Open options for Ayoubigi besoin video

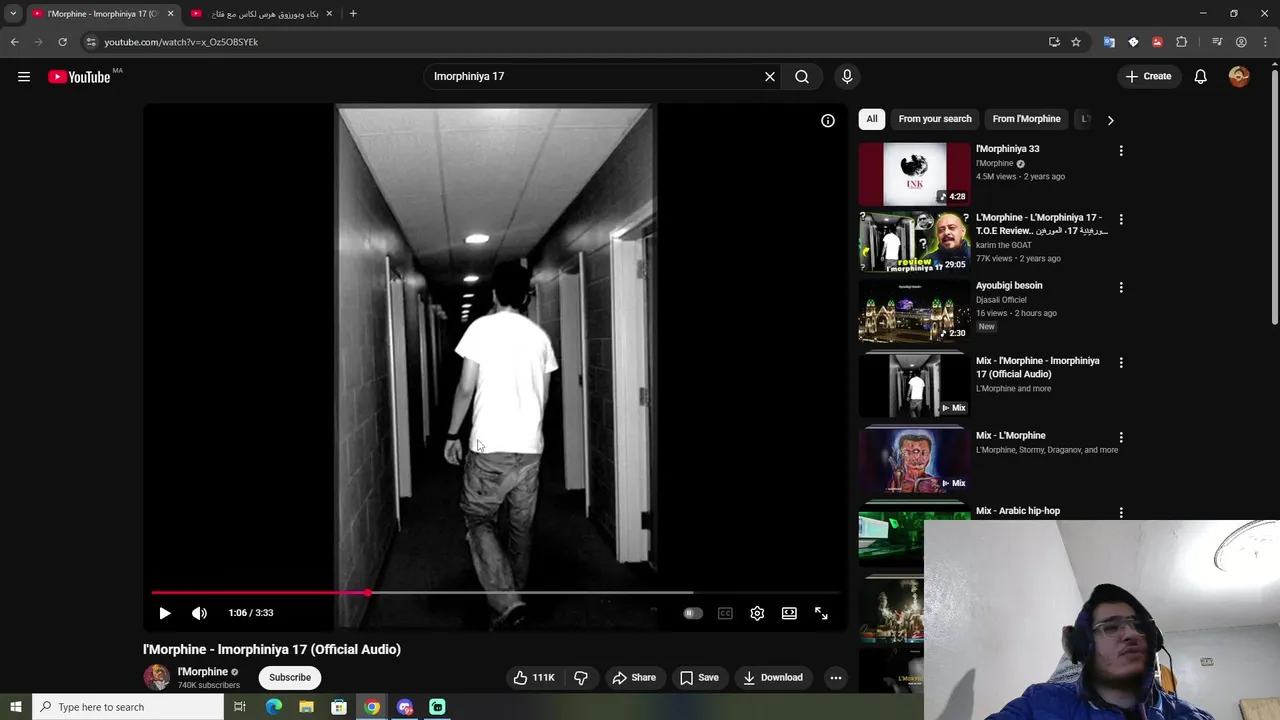click(x=1121, y=287)
